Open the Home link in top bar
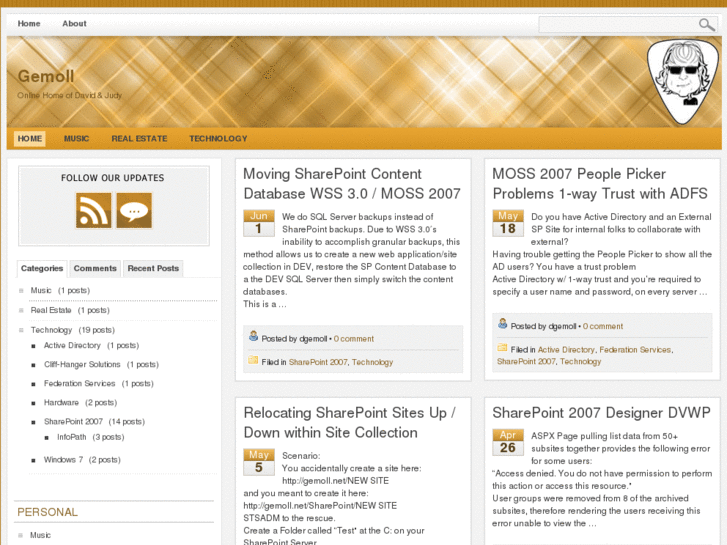727x545 pixels. click(x=29, y=24)
